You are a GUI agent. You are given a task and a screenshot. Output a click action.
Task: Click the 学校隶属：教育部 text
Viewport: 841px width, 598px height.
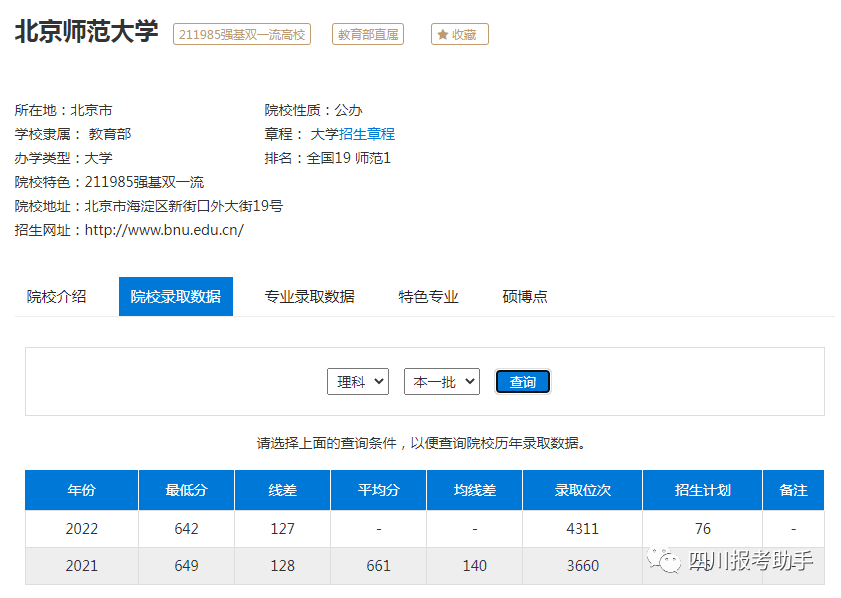tap(73, 134)
